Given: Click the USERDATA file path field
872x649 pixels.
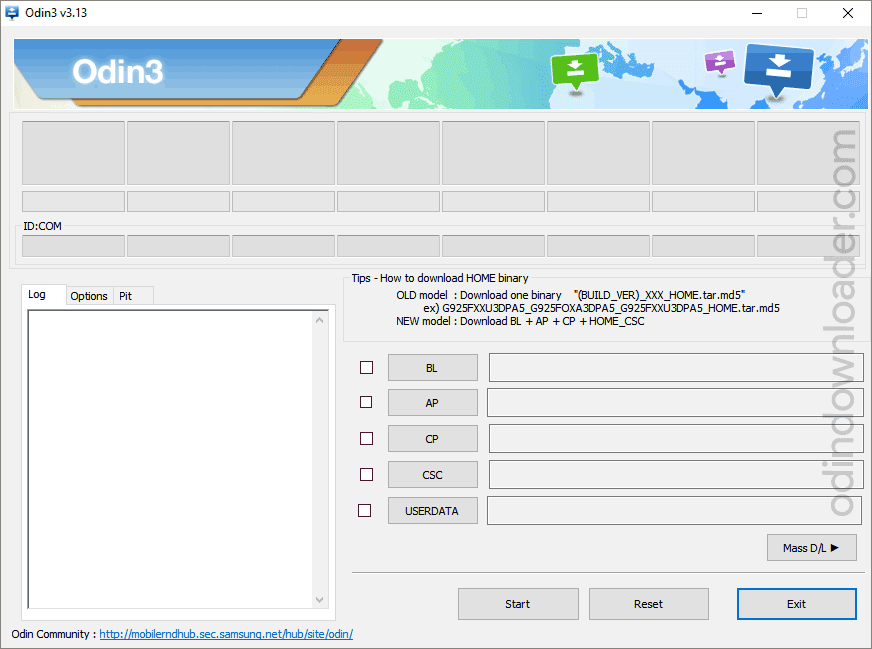Looking at the screenshot, I should (675, 511).
